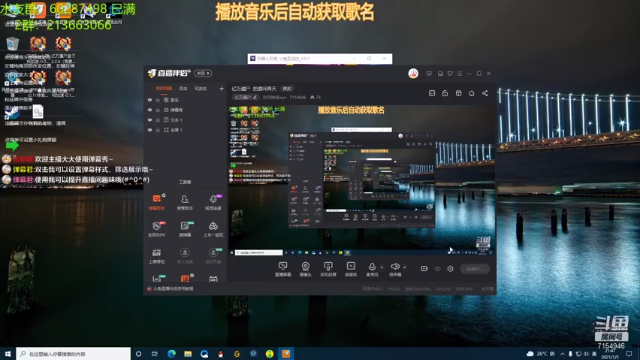Add 摄像头 camera source

[x=305, y=269]
